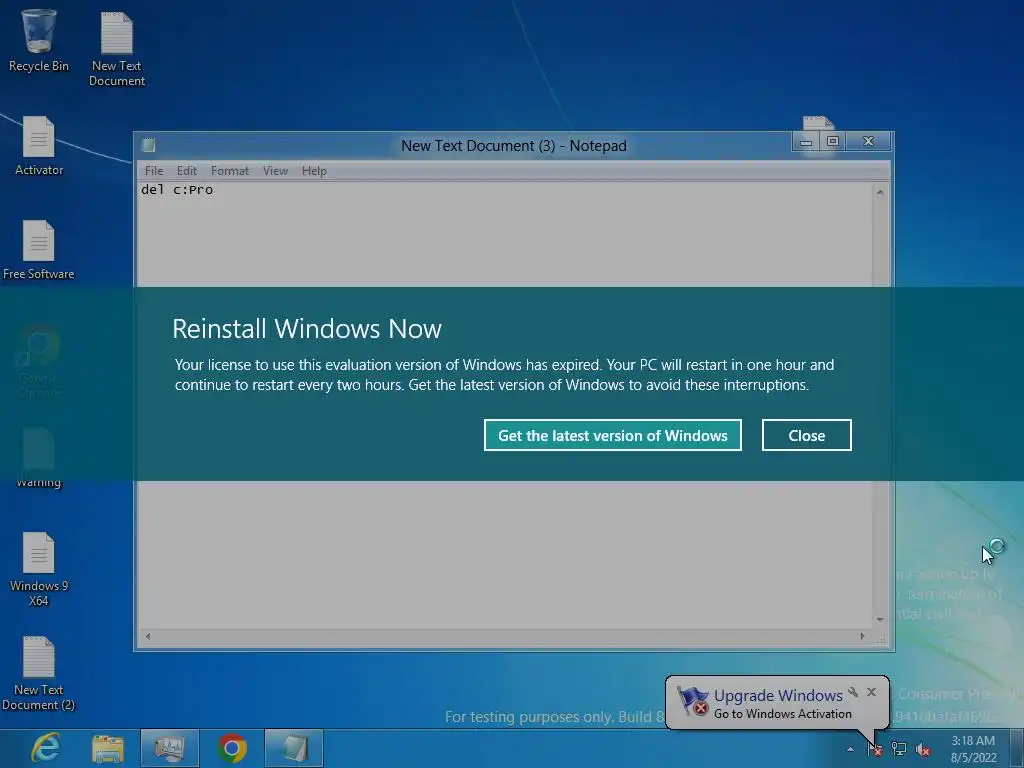Image resolution: width=1024 pixels, height=768 pixels.
Task: Activate the Notepad taskbar button
Action: coord(294,748)
